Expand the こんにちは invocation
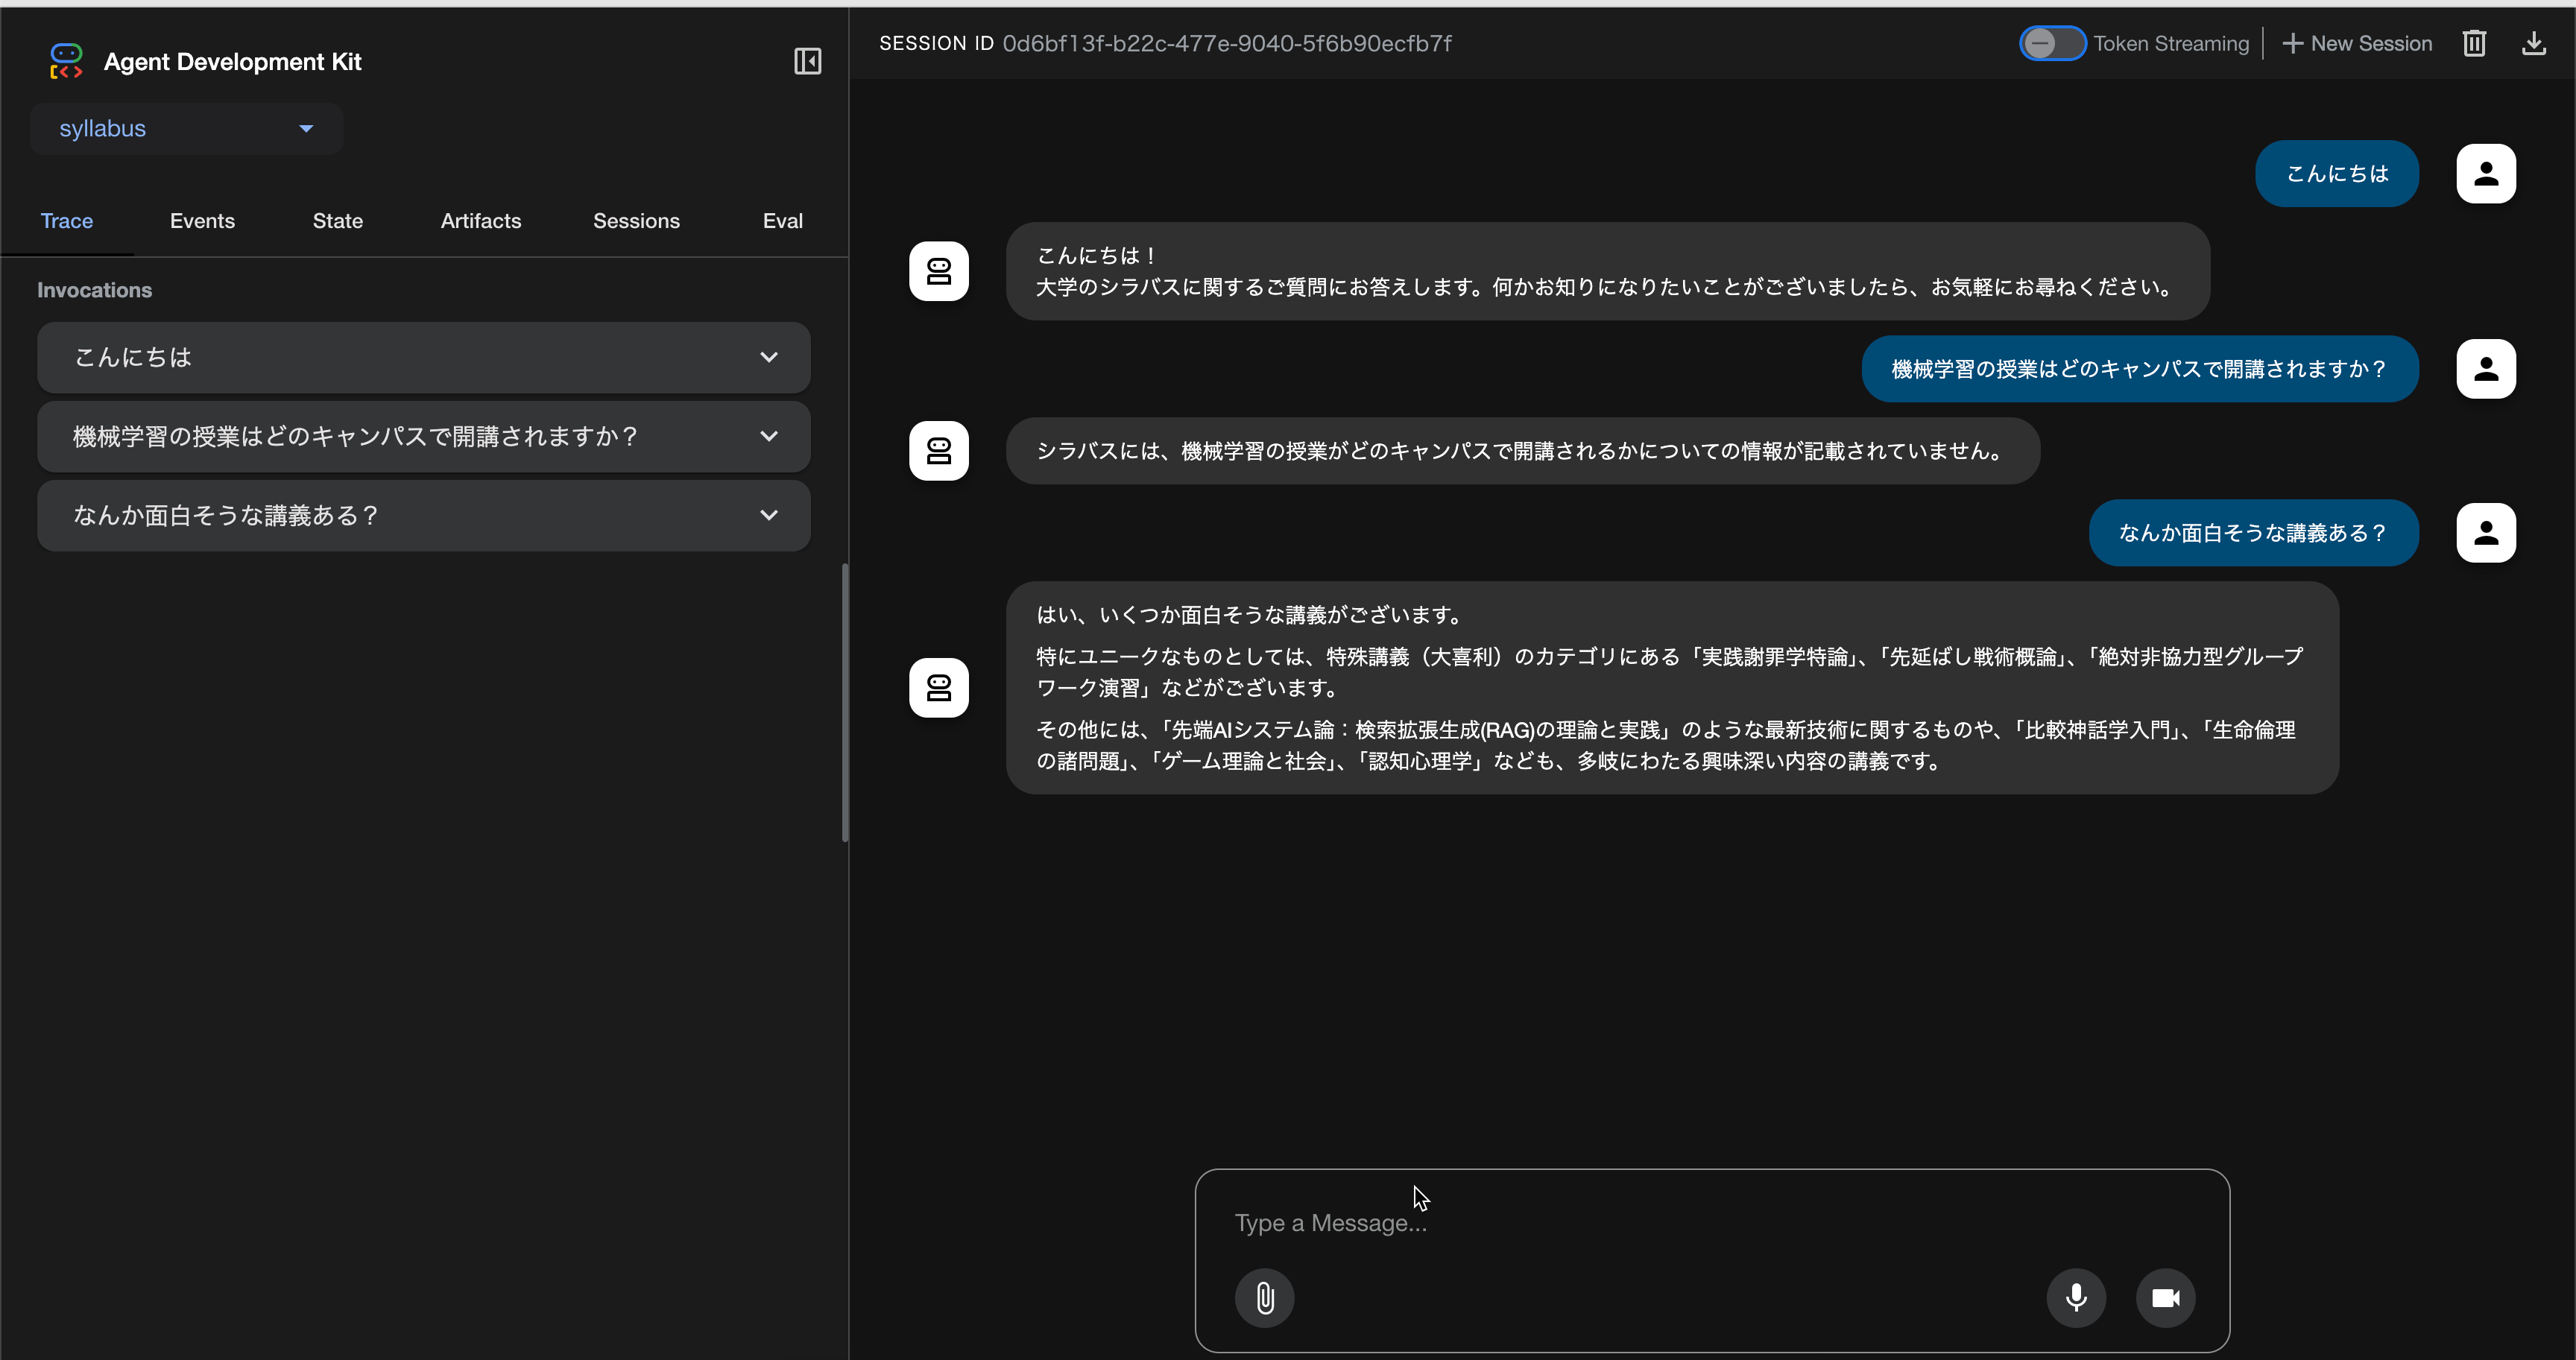Viewport: 2576px width, 1360px height. 423,357
